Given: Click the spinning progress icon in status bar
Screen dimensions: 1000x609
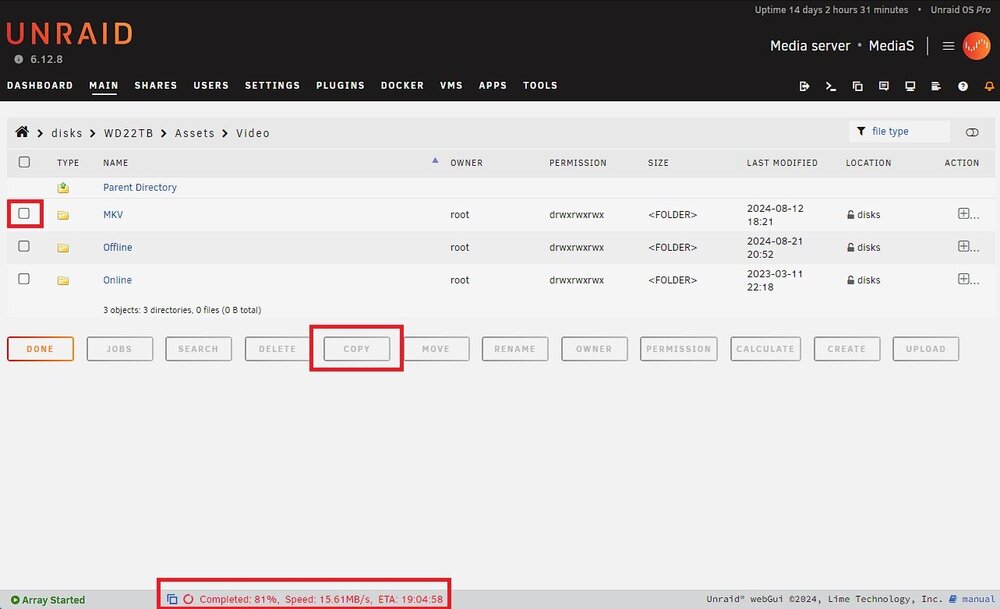Looking at the screenshot, I should coord(188,599).
